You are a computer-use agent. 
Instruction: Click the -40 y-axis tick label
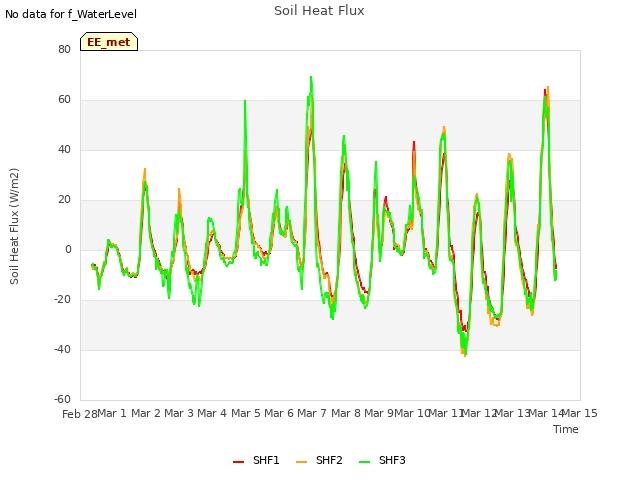62,349
